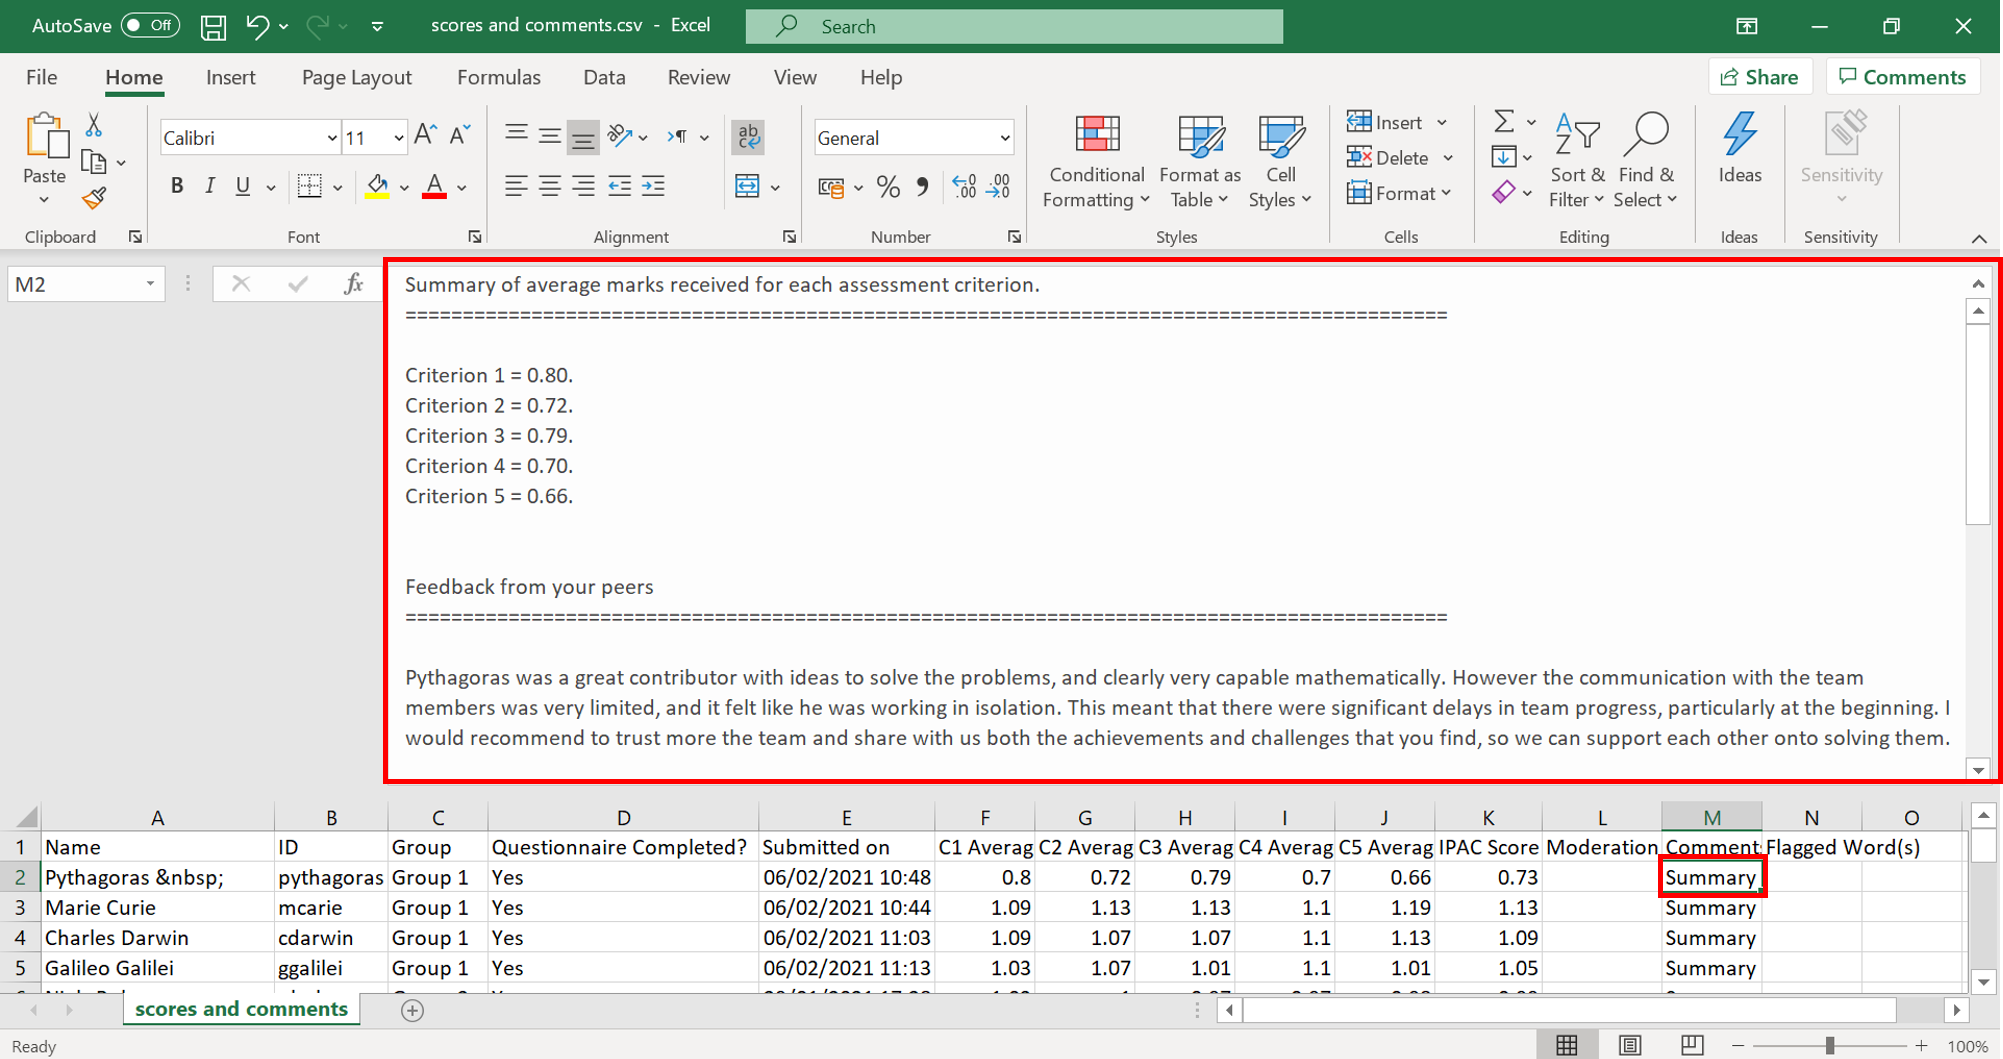The image size is (2003, 1059).
Task: Apply the red font color
Action: [434, 187]
